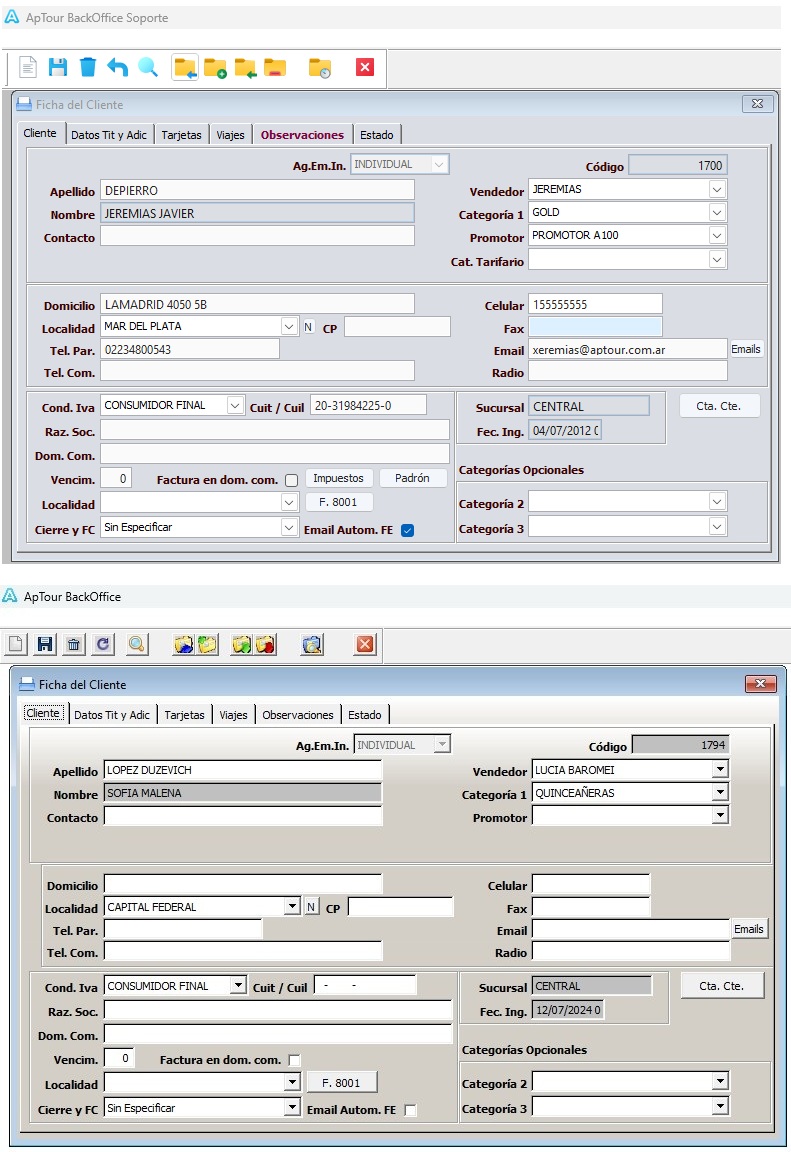This screenshot has height=1152, width=791.
Task: Open the Tarjetas tab in top window
Action: click(x=181, y=135)
